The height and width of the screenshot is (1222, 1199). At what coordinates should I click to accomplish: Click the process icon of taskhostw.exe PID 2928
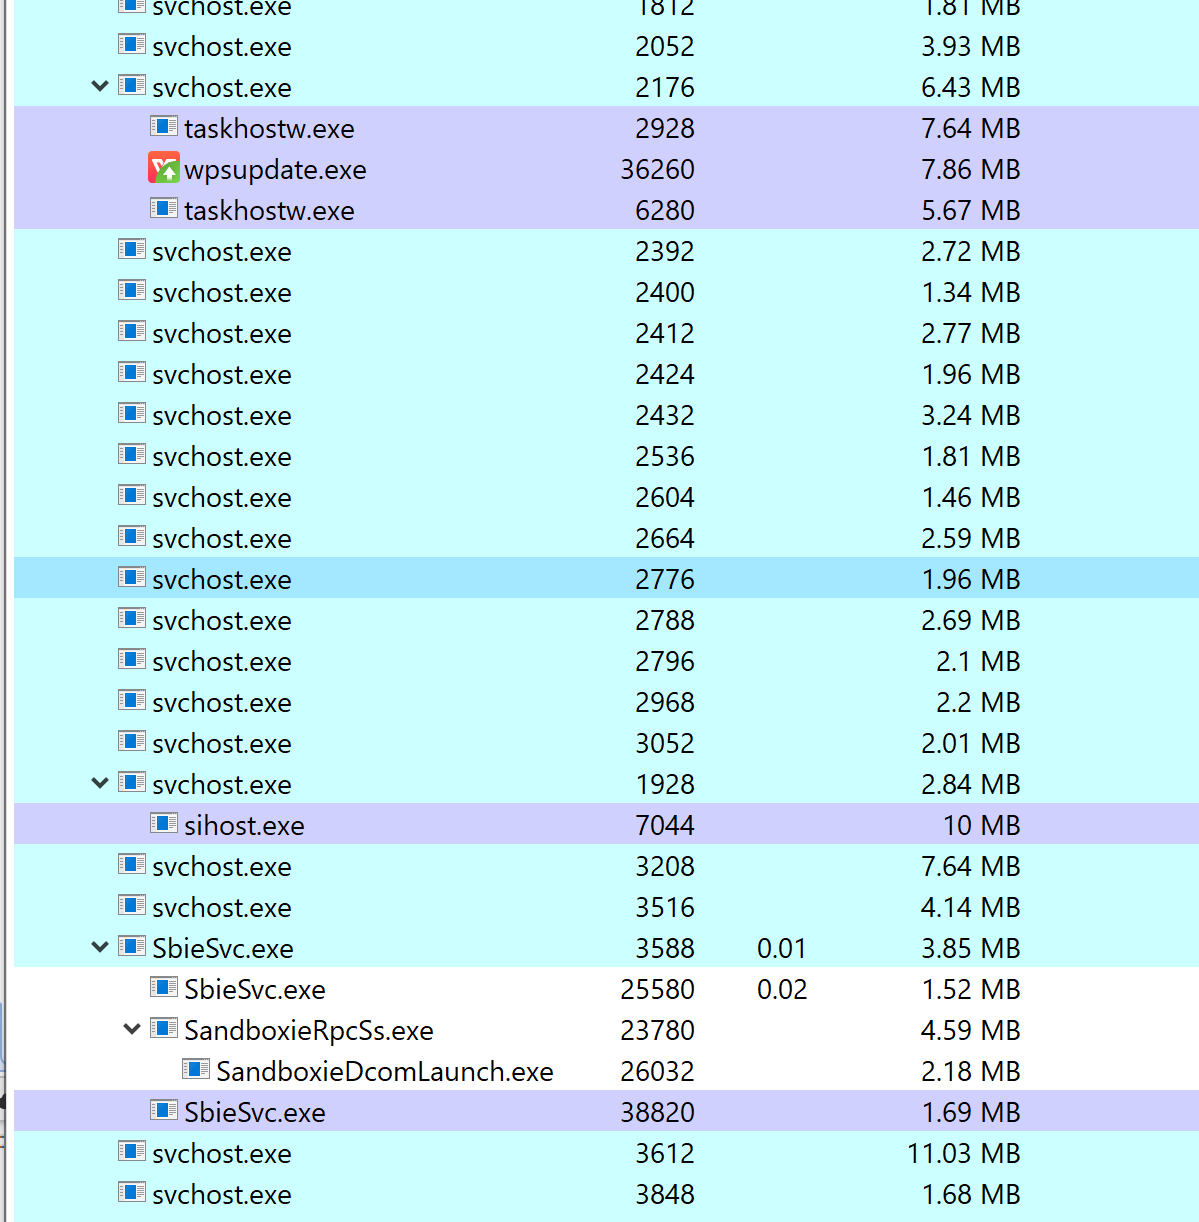tap(162, 126)
